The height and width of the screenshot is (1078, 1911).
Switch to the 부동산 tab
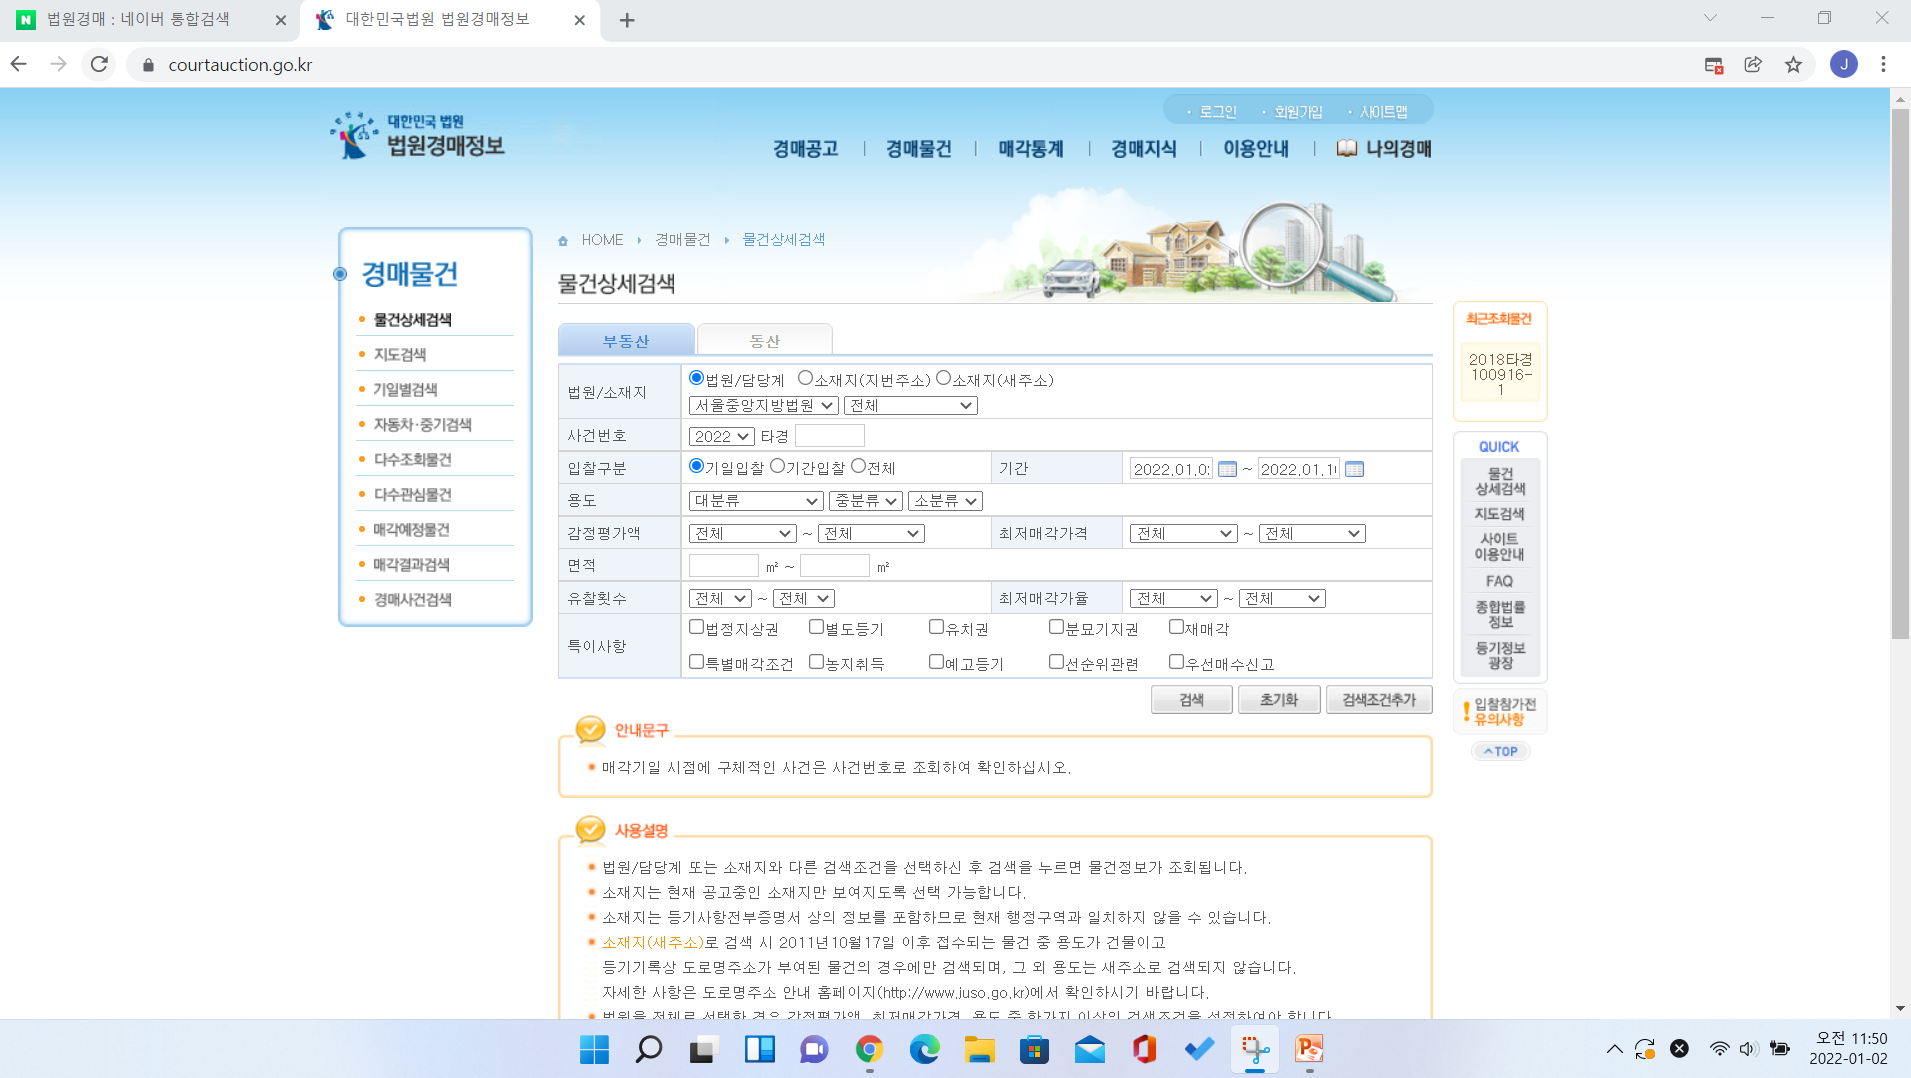626,340
